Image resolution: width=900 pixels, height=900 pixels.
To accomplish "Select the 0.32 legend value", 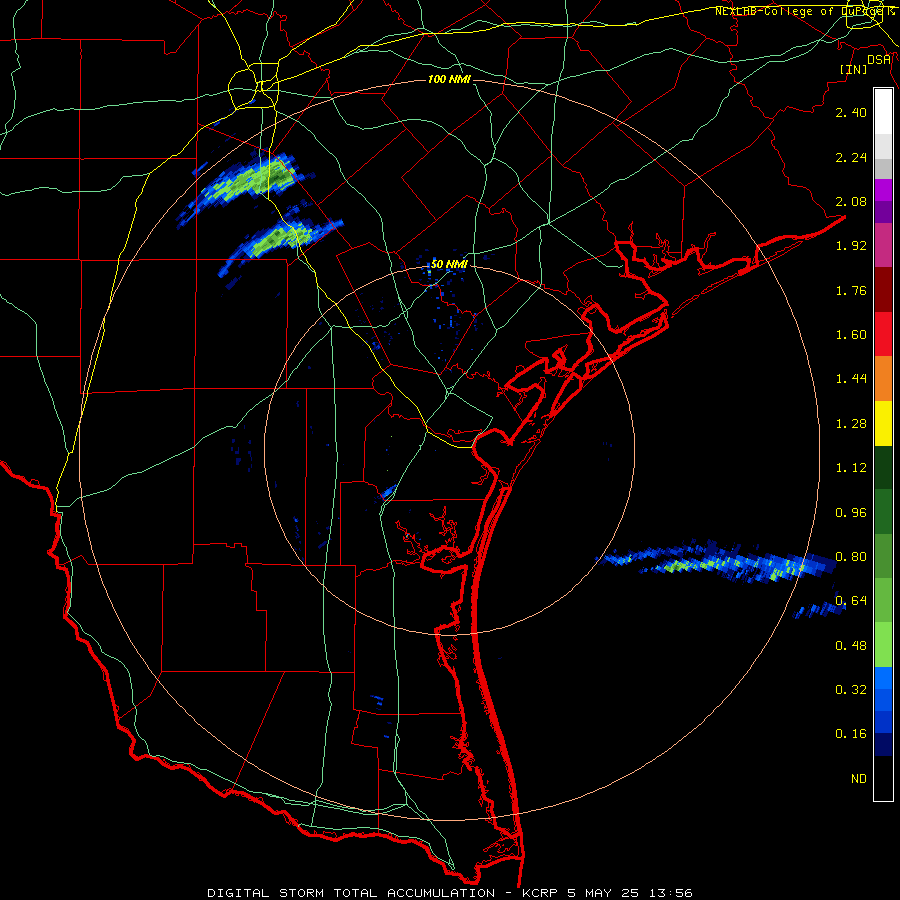I will pyautogui.click(x=851, y=690).
